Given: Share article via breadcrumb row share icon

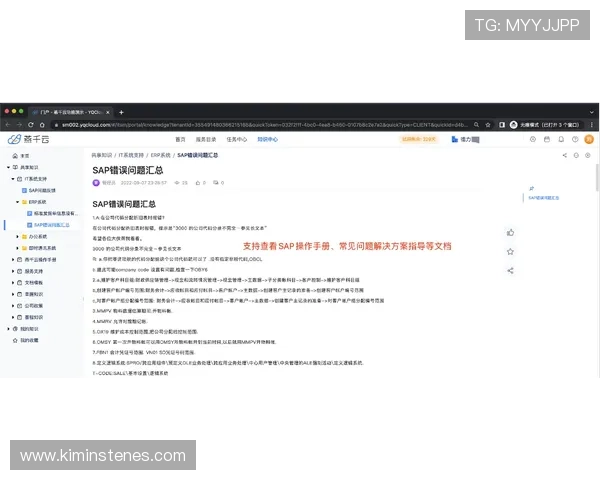Looking at the screenshot, I should 564,155.
